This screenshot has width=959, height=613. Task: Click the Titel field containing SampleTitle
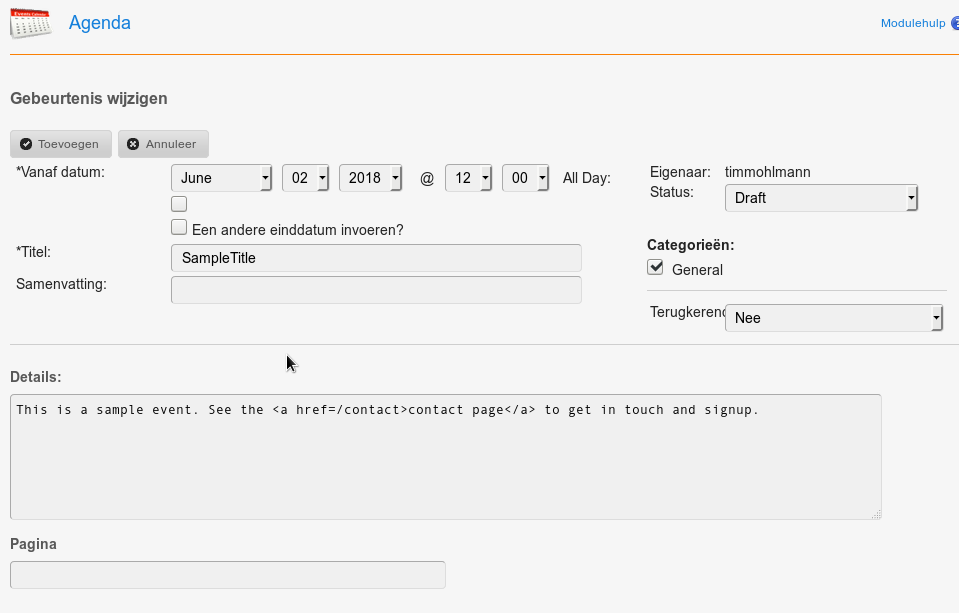tap(376, 258)
